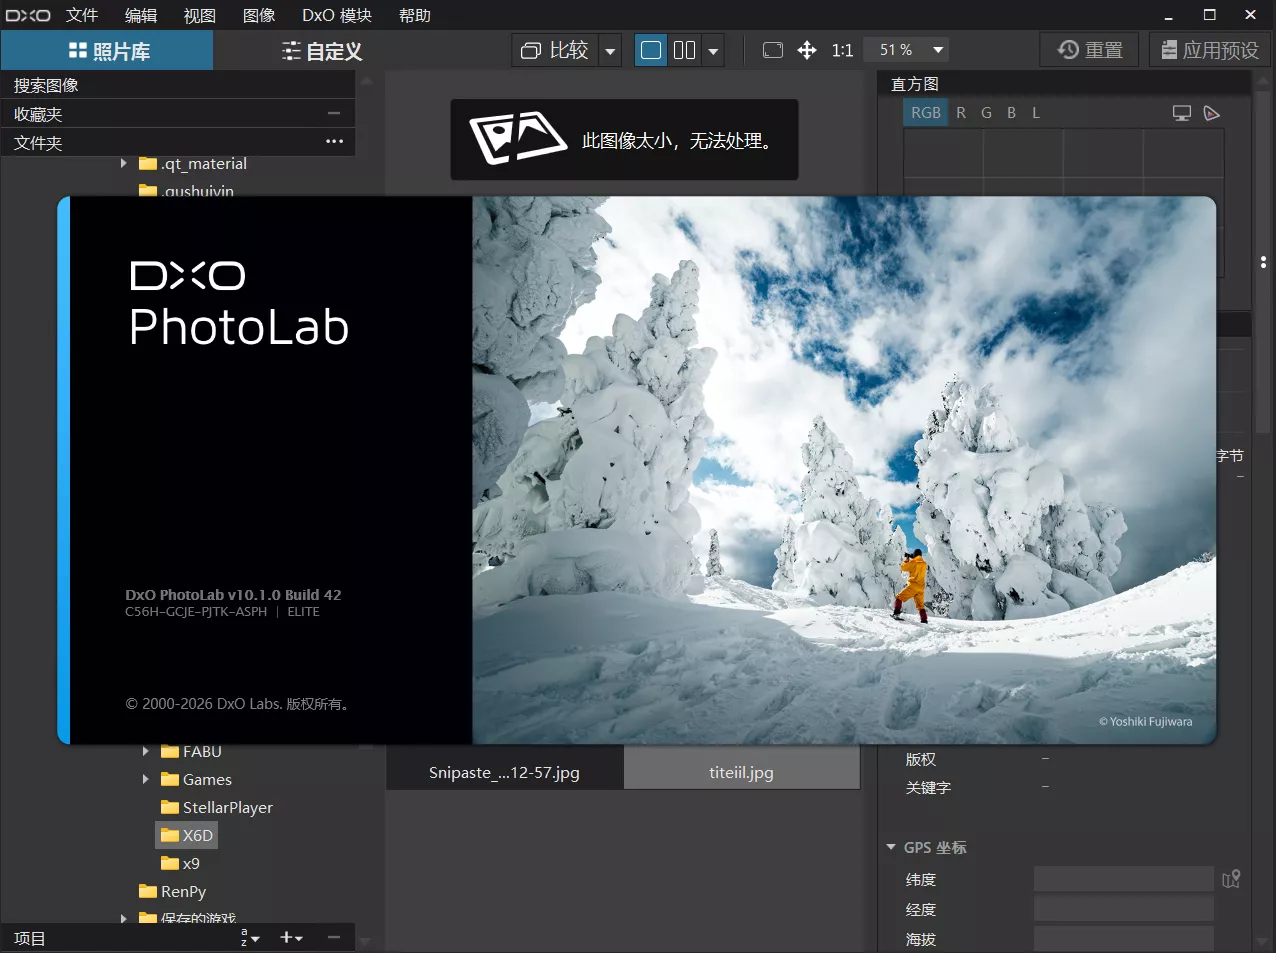Open the 51 % zoom dropdown
This screenshot has width=1276, height=953.
click(x=907, y=50)
